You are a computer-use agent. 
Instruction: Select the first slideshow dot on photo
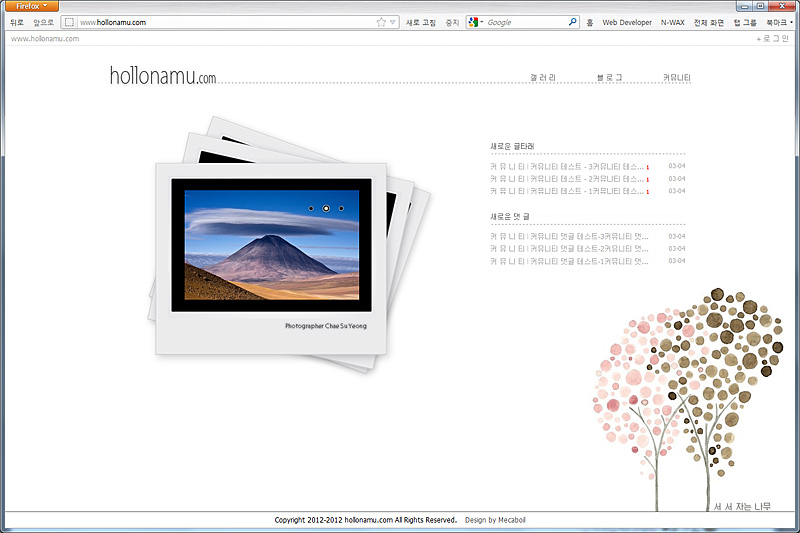311,209
